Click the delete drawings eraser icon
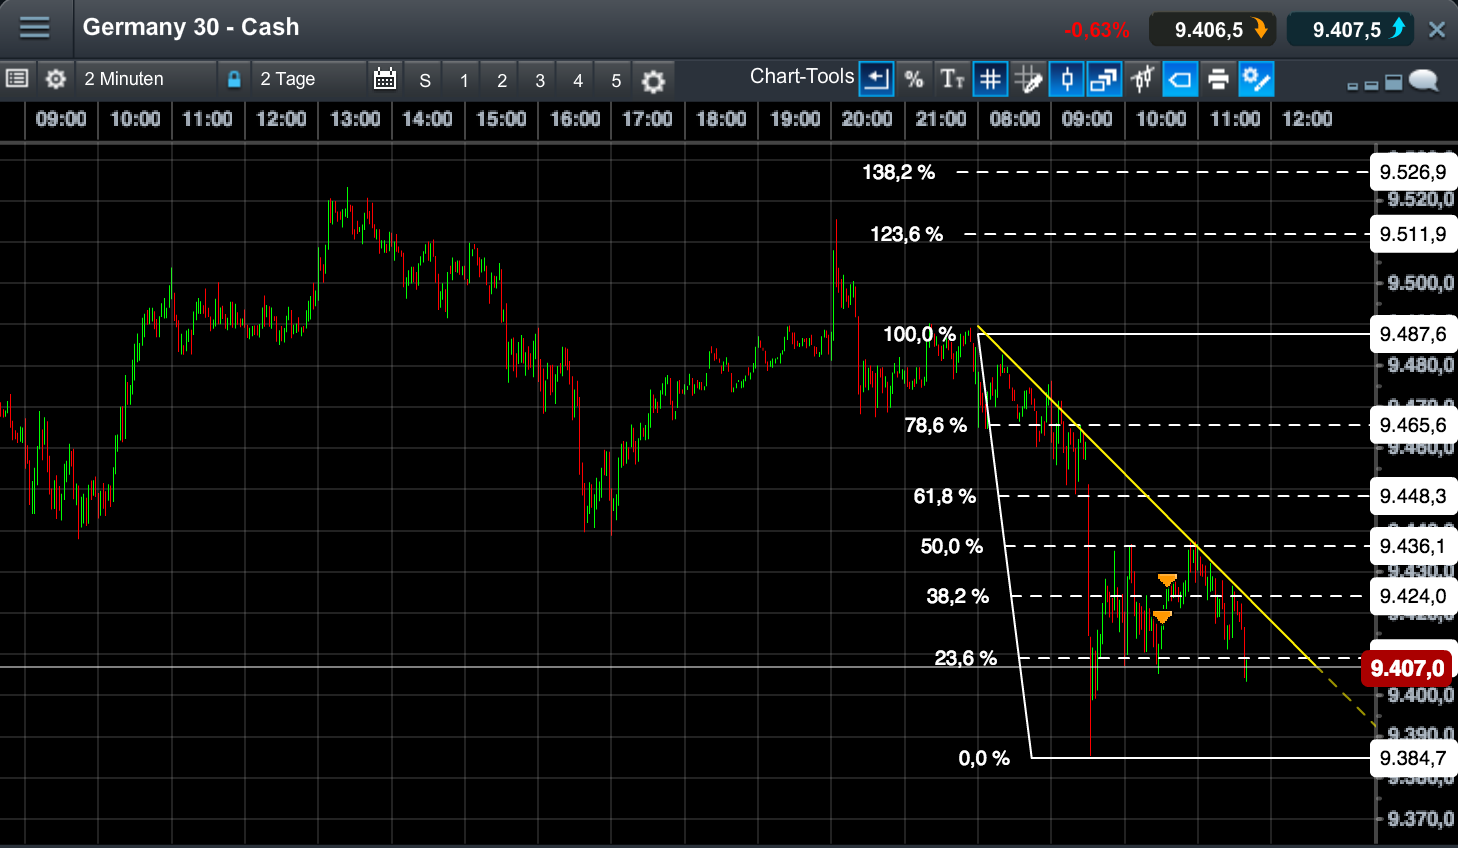 (x=1180, y=79)
